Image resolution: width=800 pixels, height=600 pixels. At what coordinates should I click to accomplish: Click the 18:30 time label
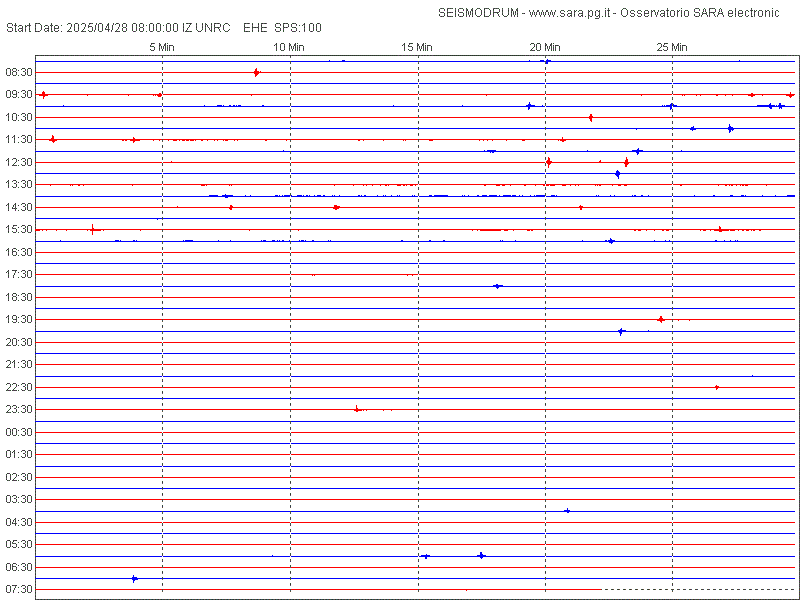[19, 297]
